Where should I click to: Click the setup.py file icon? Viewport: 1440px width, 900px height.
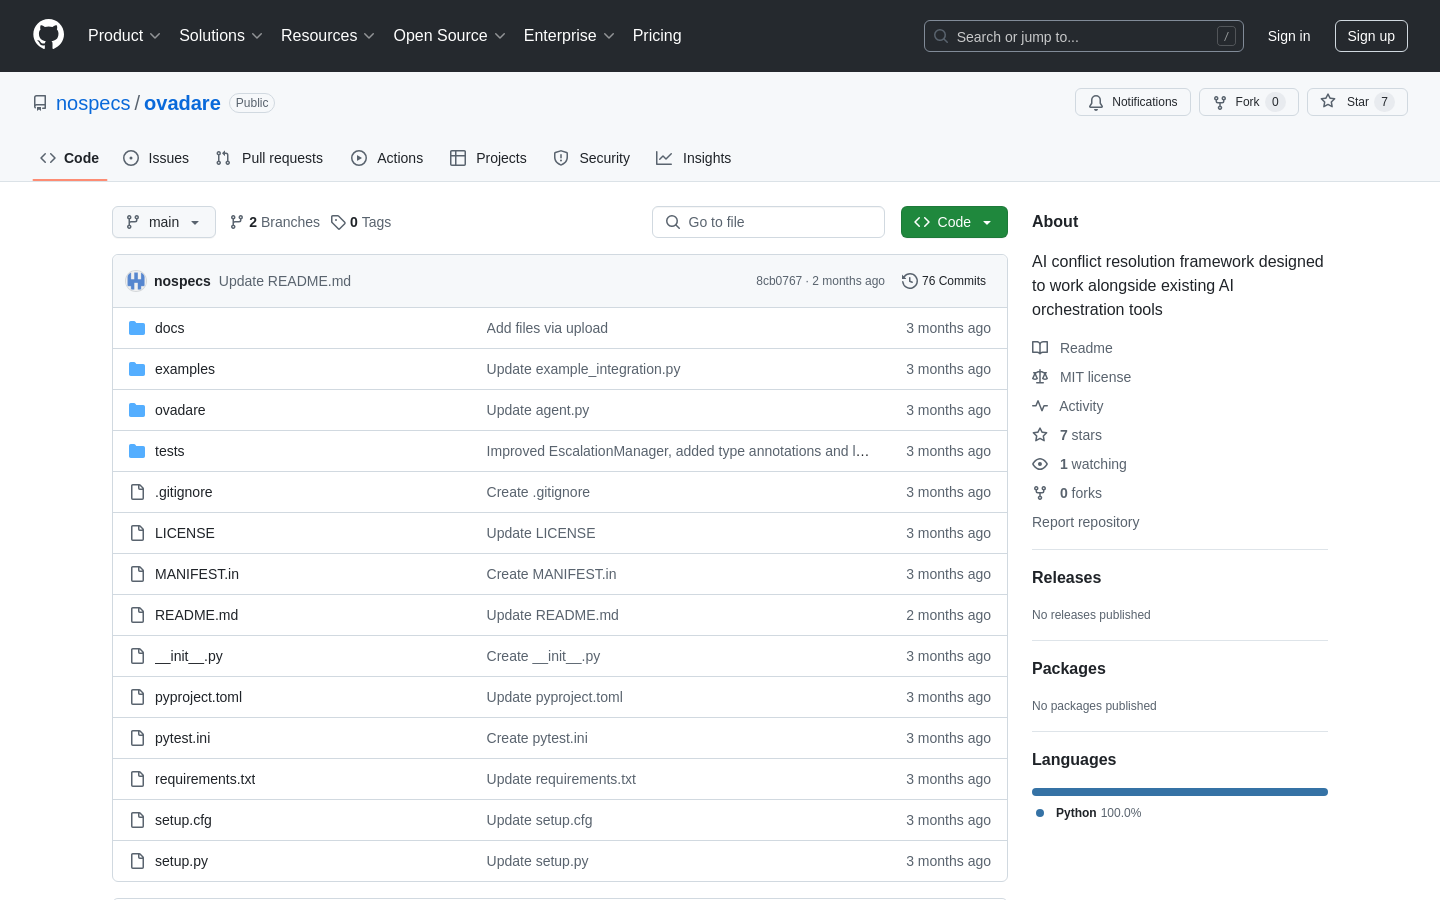tap(137, 861)
